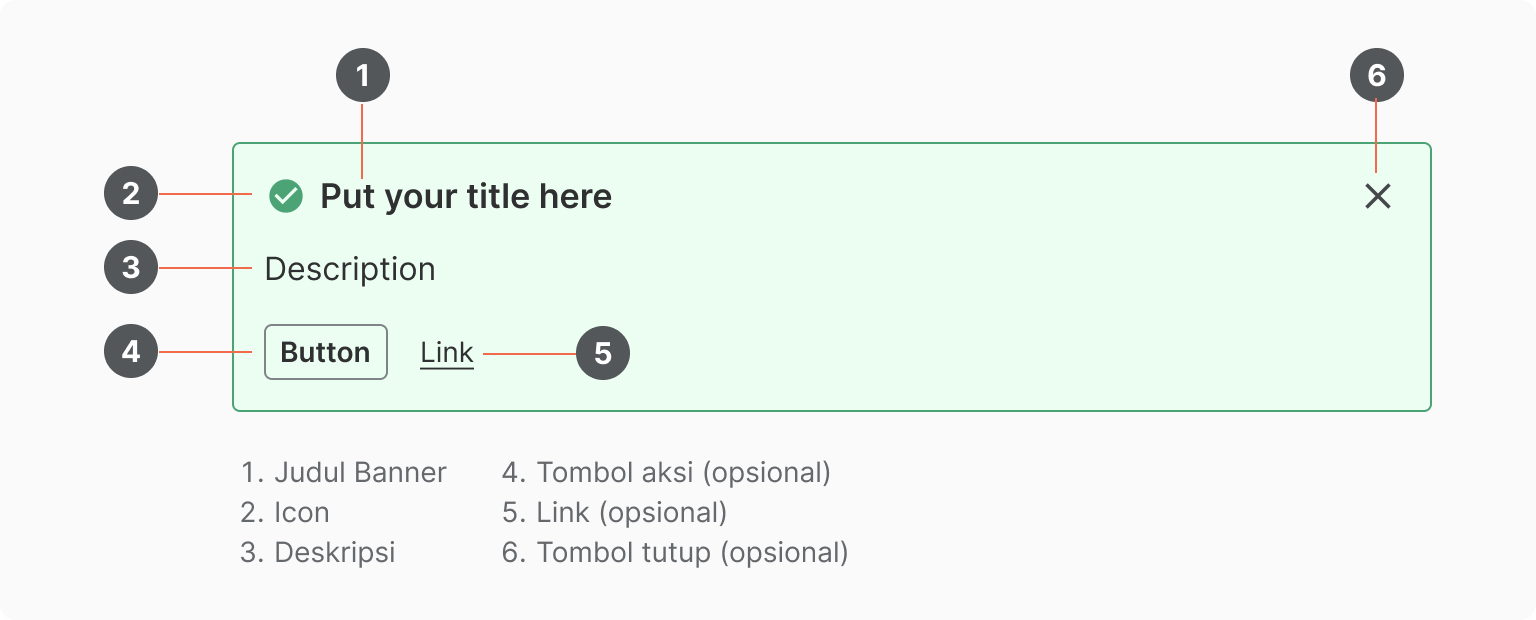Click the green checkmark success icon
The height and width of the screenshot is (620, 1536).
286,196
